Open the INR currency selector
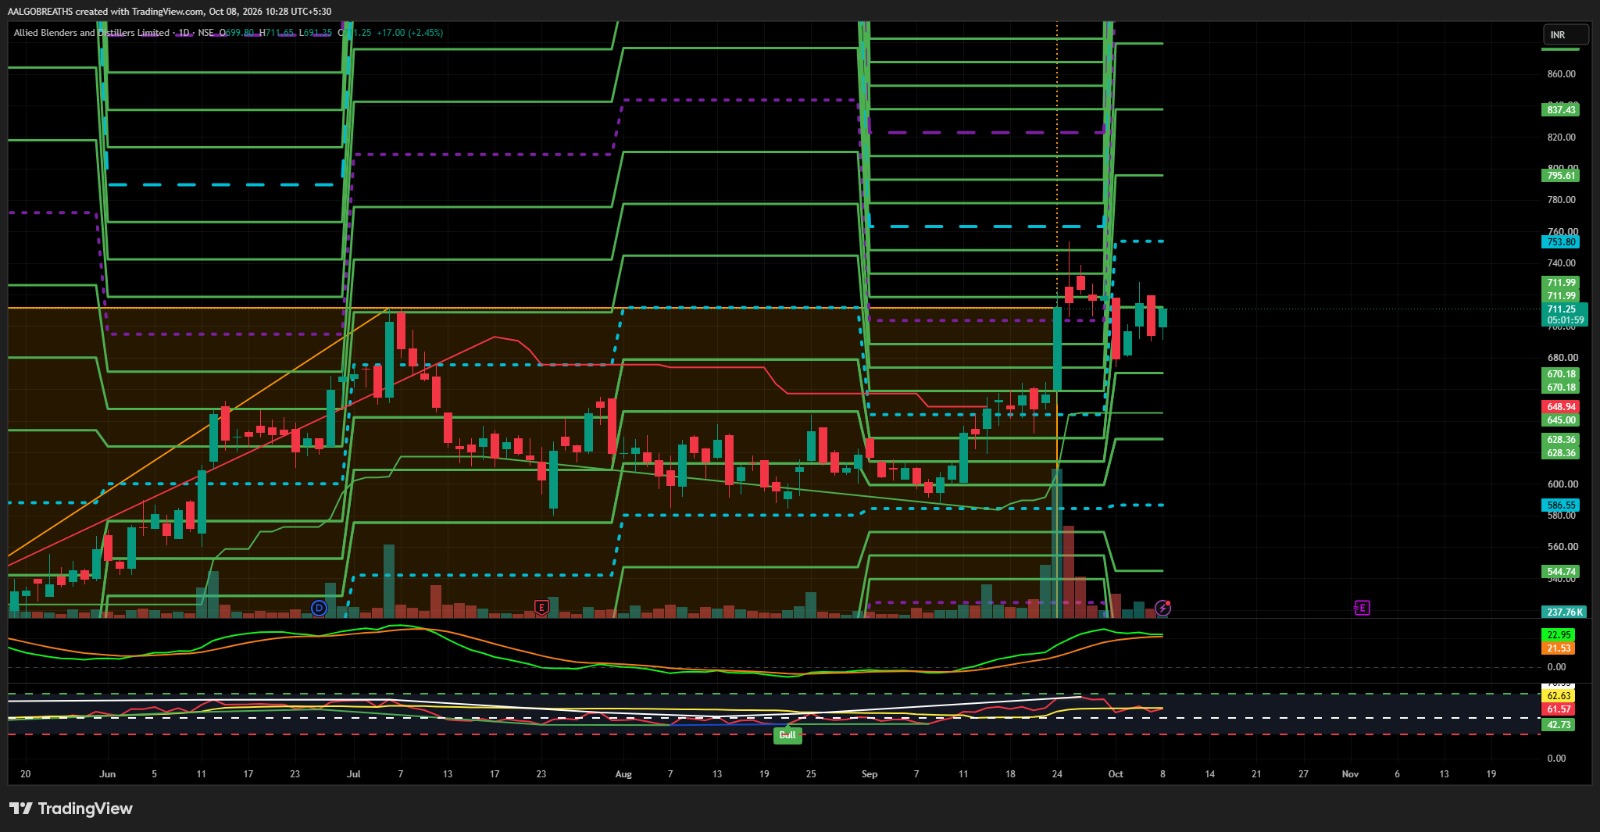The width and height of the screenshot is (1600, 832). 1564,35
